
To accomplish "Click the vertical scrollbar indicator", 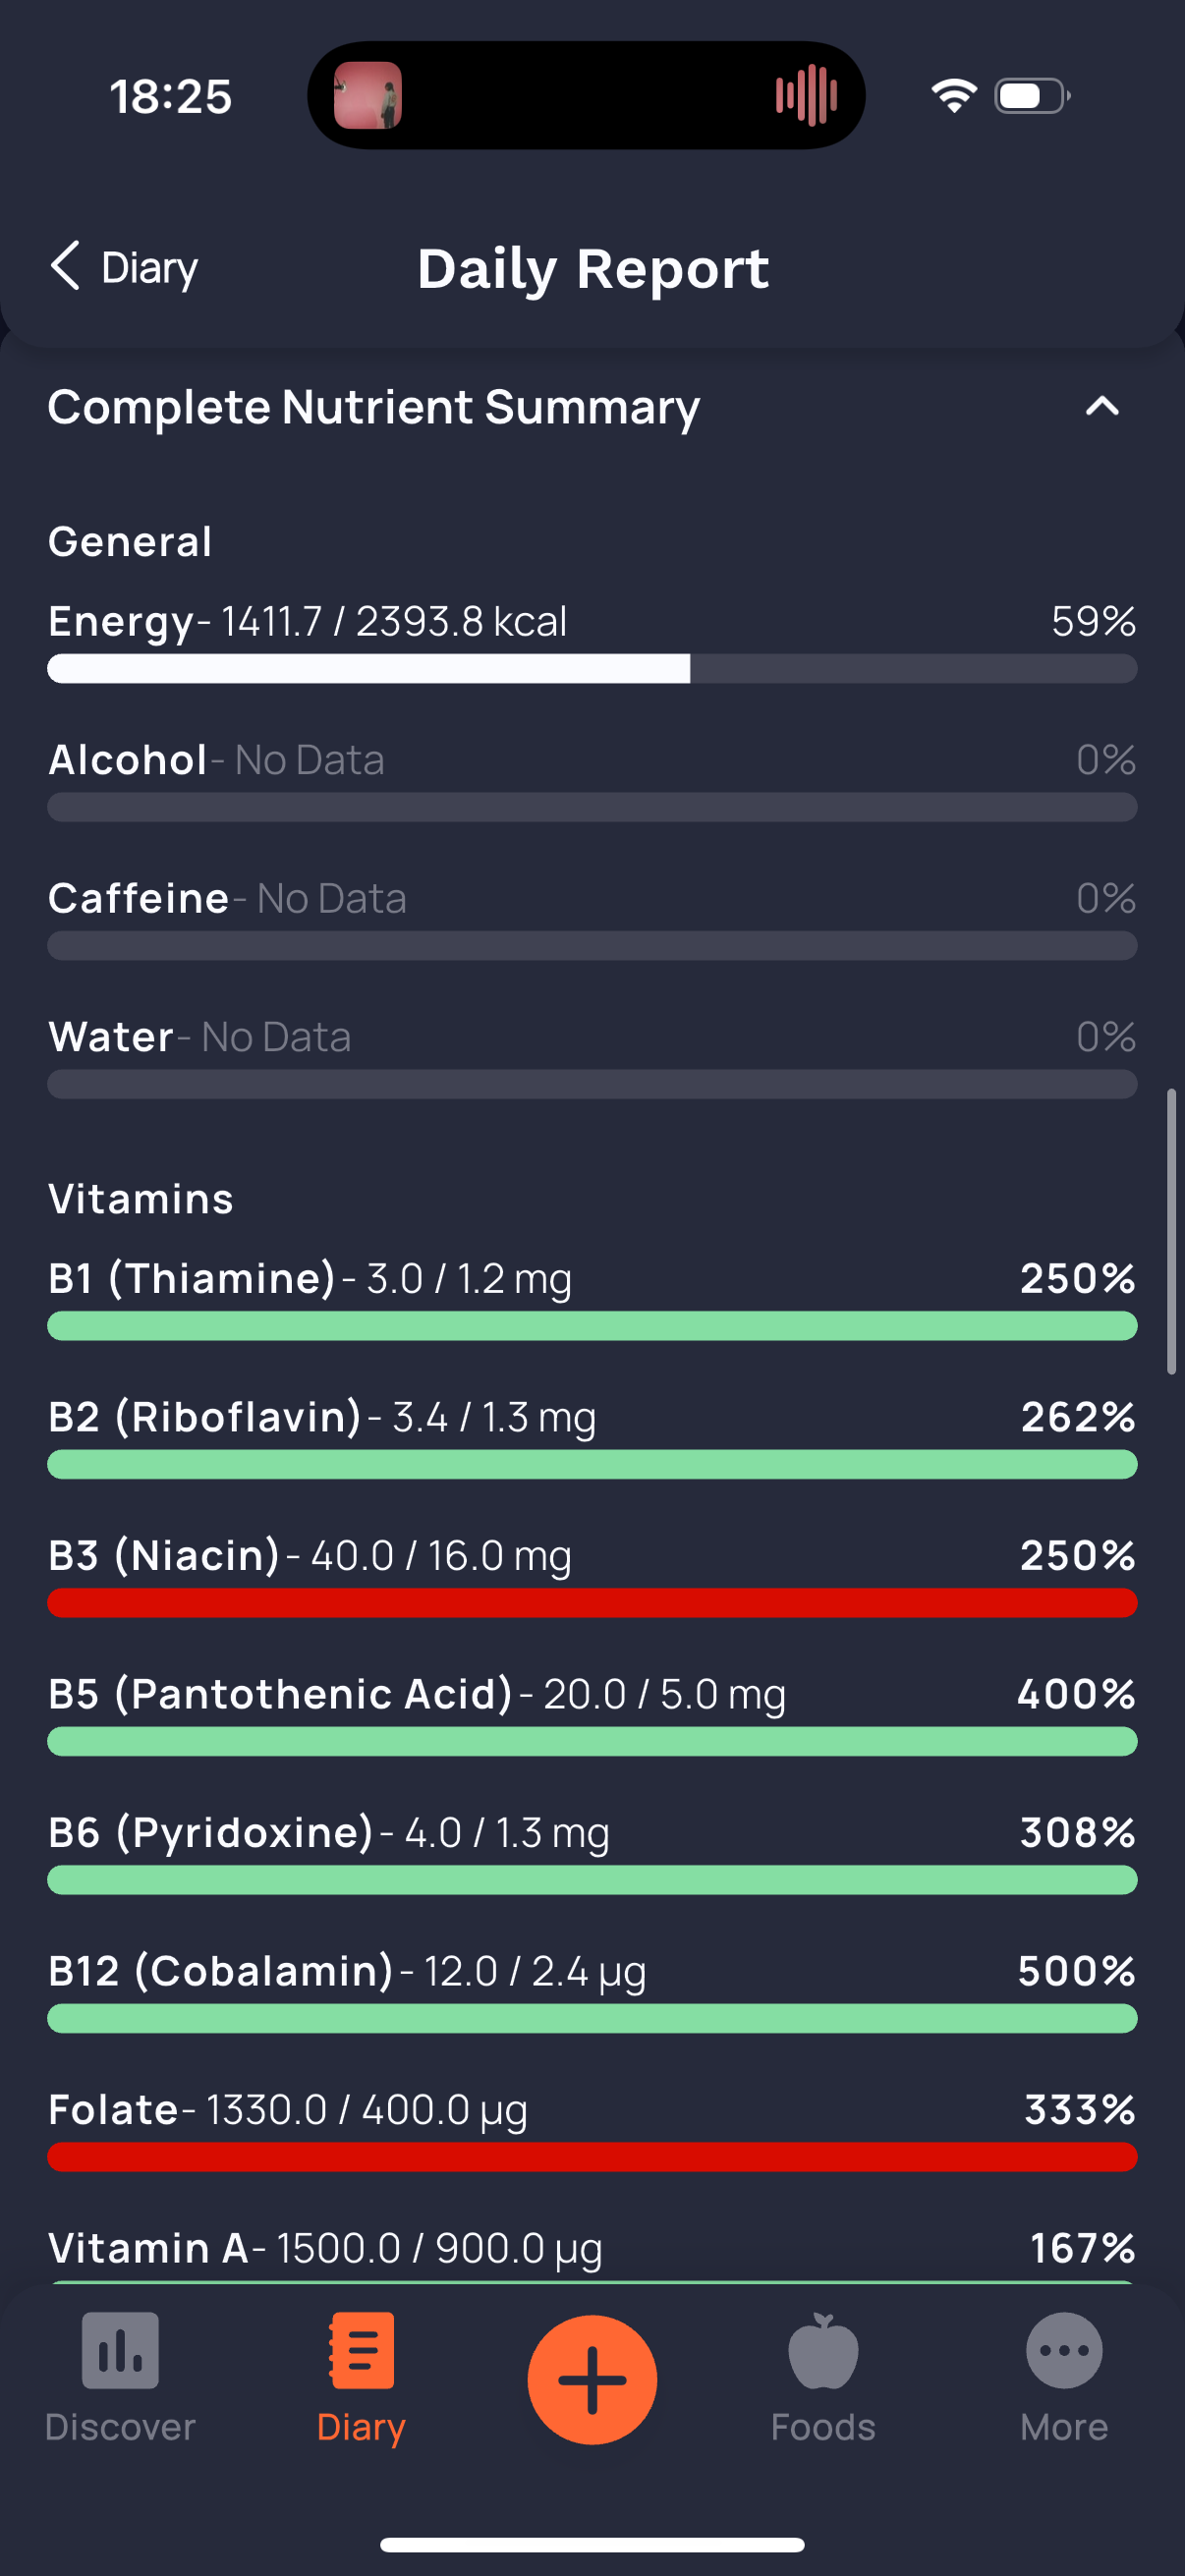I will (x=1171, y=1232).
